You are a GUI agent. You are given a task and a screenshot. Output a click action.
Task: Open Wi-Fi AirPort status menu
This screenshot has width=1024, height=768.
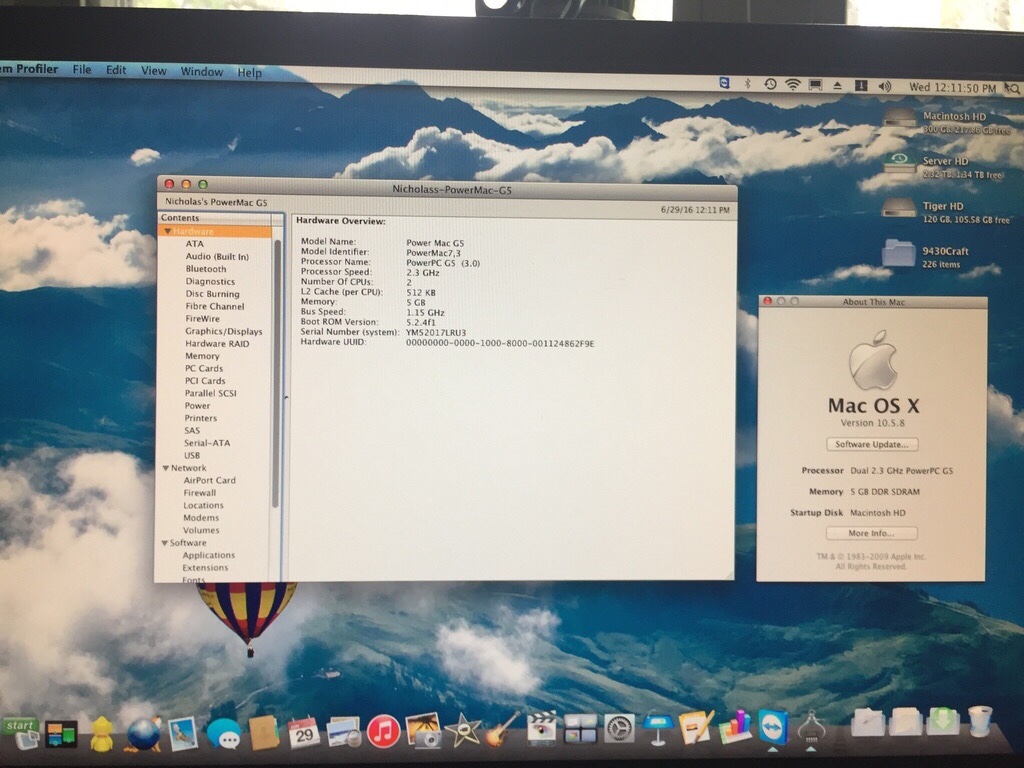(793, 84)
